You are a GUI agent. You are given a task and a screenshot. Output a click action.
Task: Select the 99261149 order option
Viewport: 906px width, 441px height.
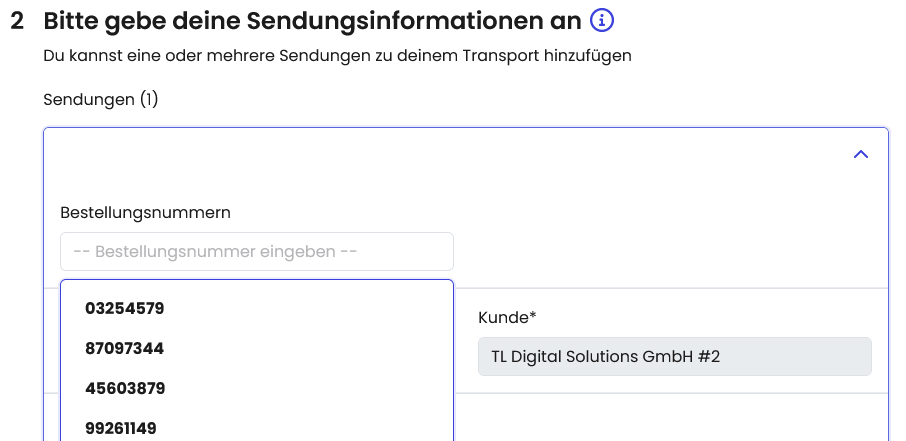click(121, 428)
